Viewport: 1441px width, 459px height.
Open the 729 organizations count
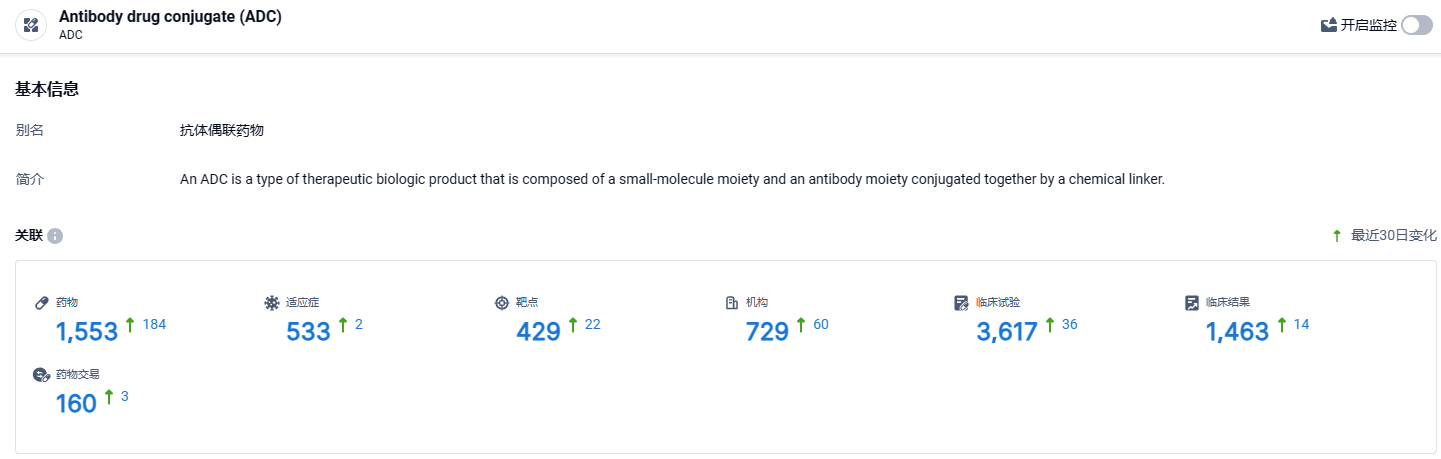768,331
